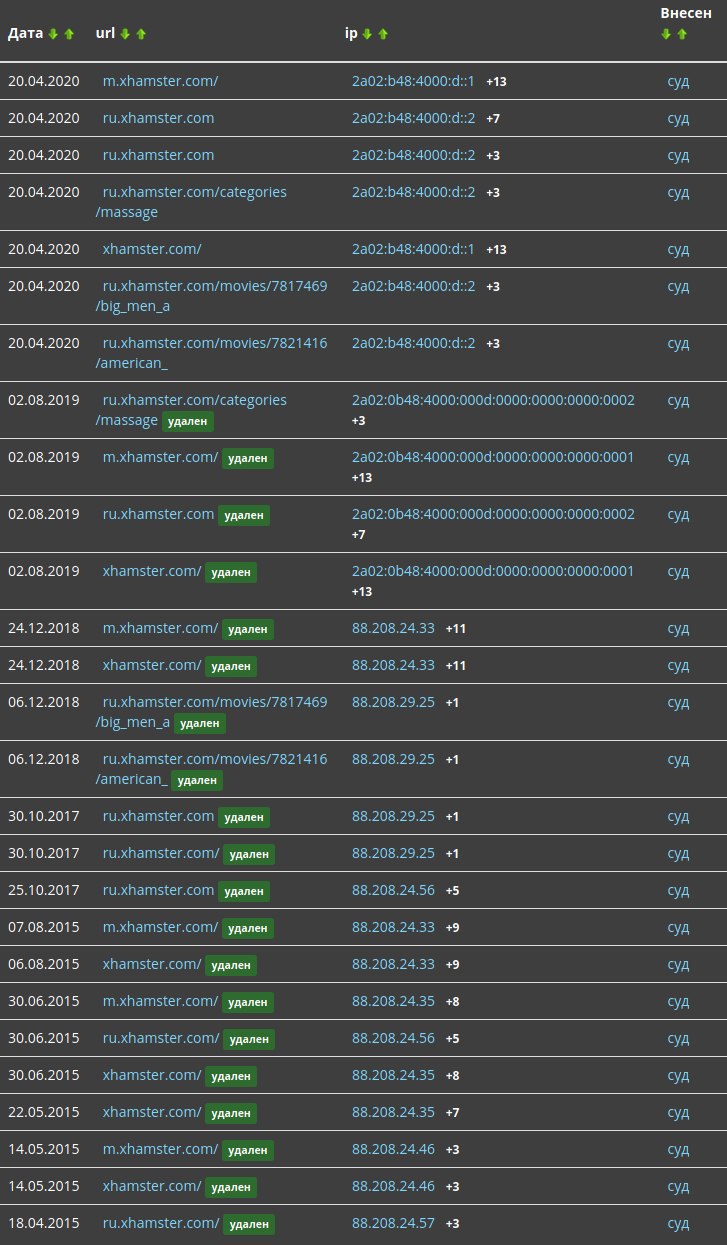Click the date cell 06.08.2015
The height and width of the screenshot is (1245, 727).
[44, 965]
